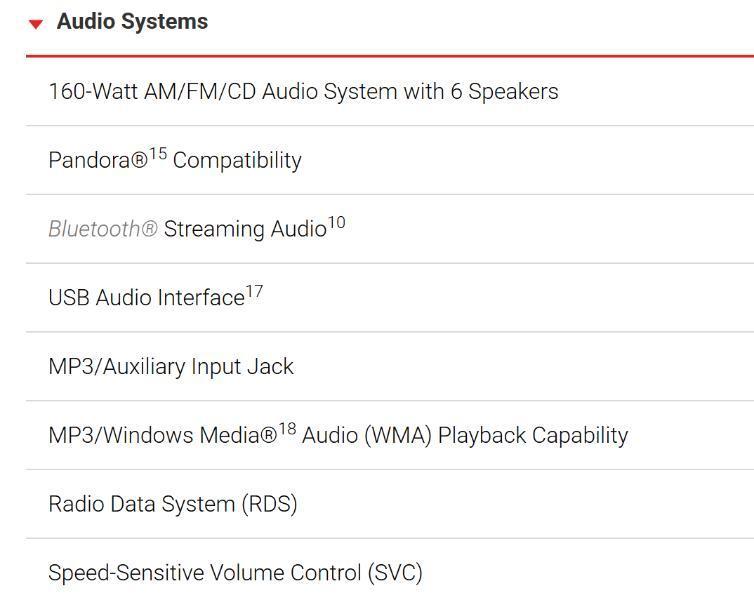Select the Radio Data System (RDS) row
This screenshot has height=600, width=754.
(x=173, y=505)
